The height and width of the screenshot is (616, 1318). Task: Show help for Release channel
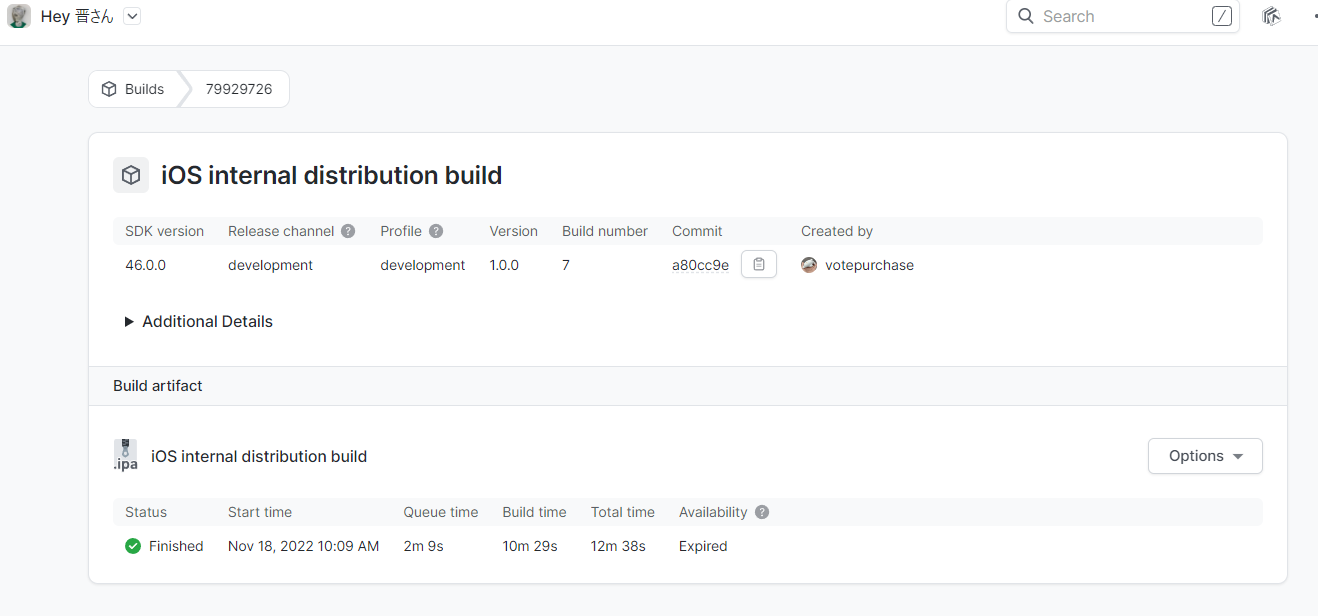click(x=348, y=231)
